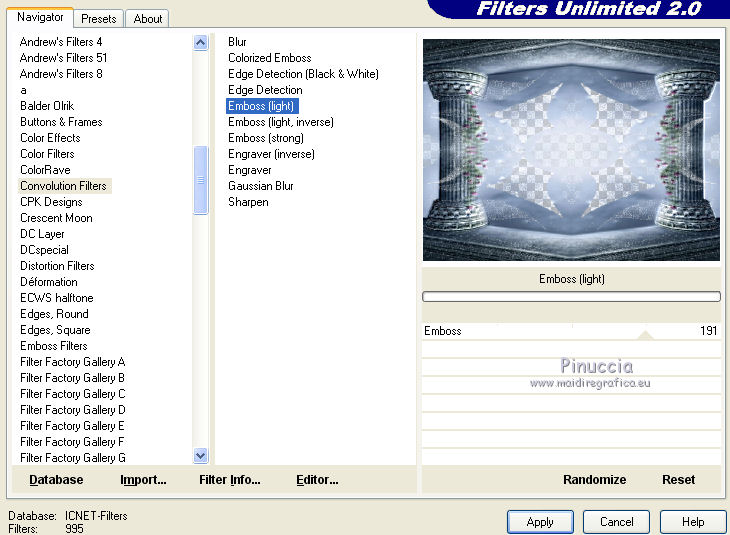Choose the Emboss (light) filter

click(262, 106)
